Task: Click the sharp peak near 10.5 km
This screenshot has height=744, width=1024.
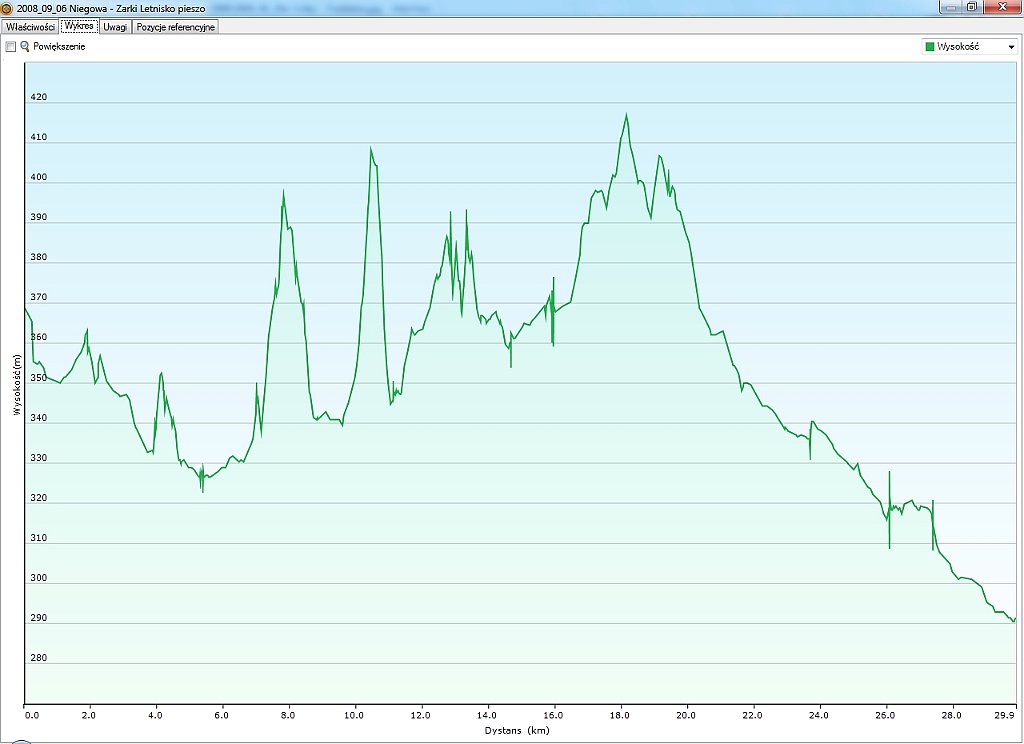Action: 370,149
